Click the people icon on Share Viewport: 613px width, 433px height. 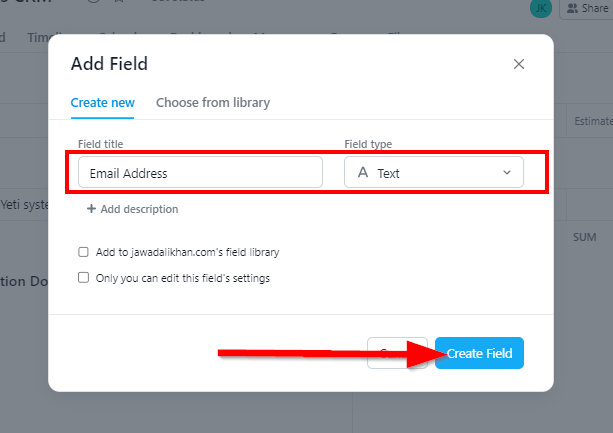(572, 8)
